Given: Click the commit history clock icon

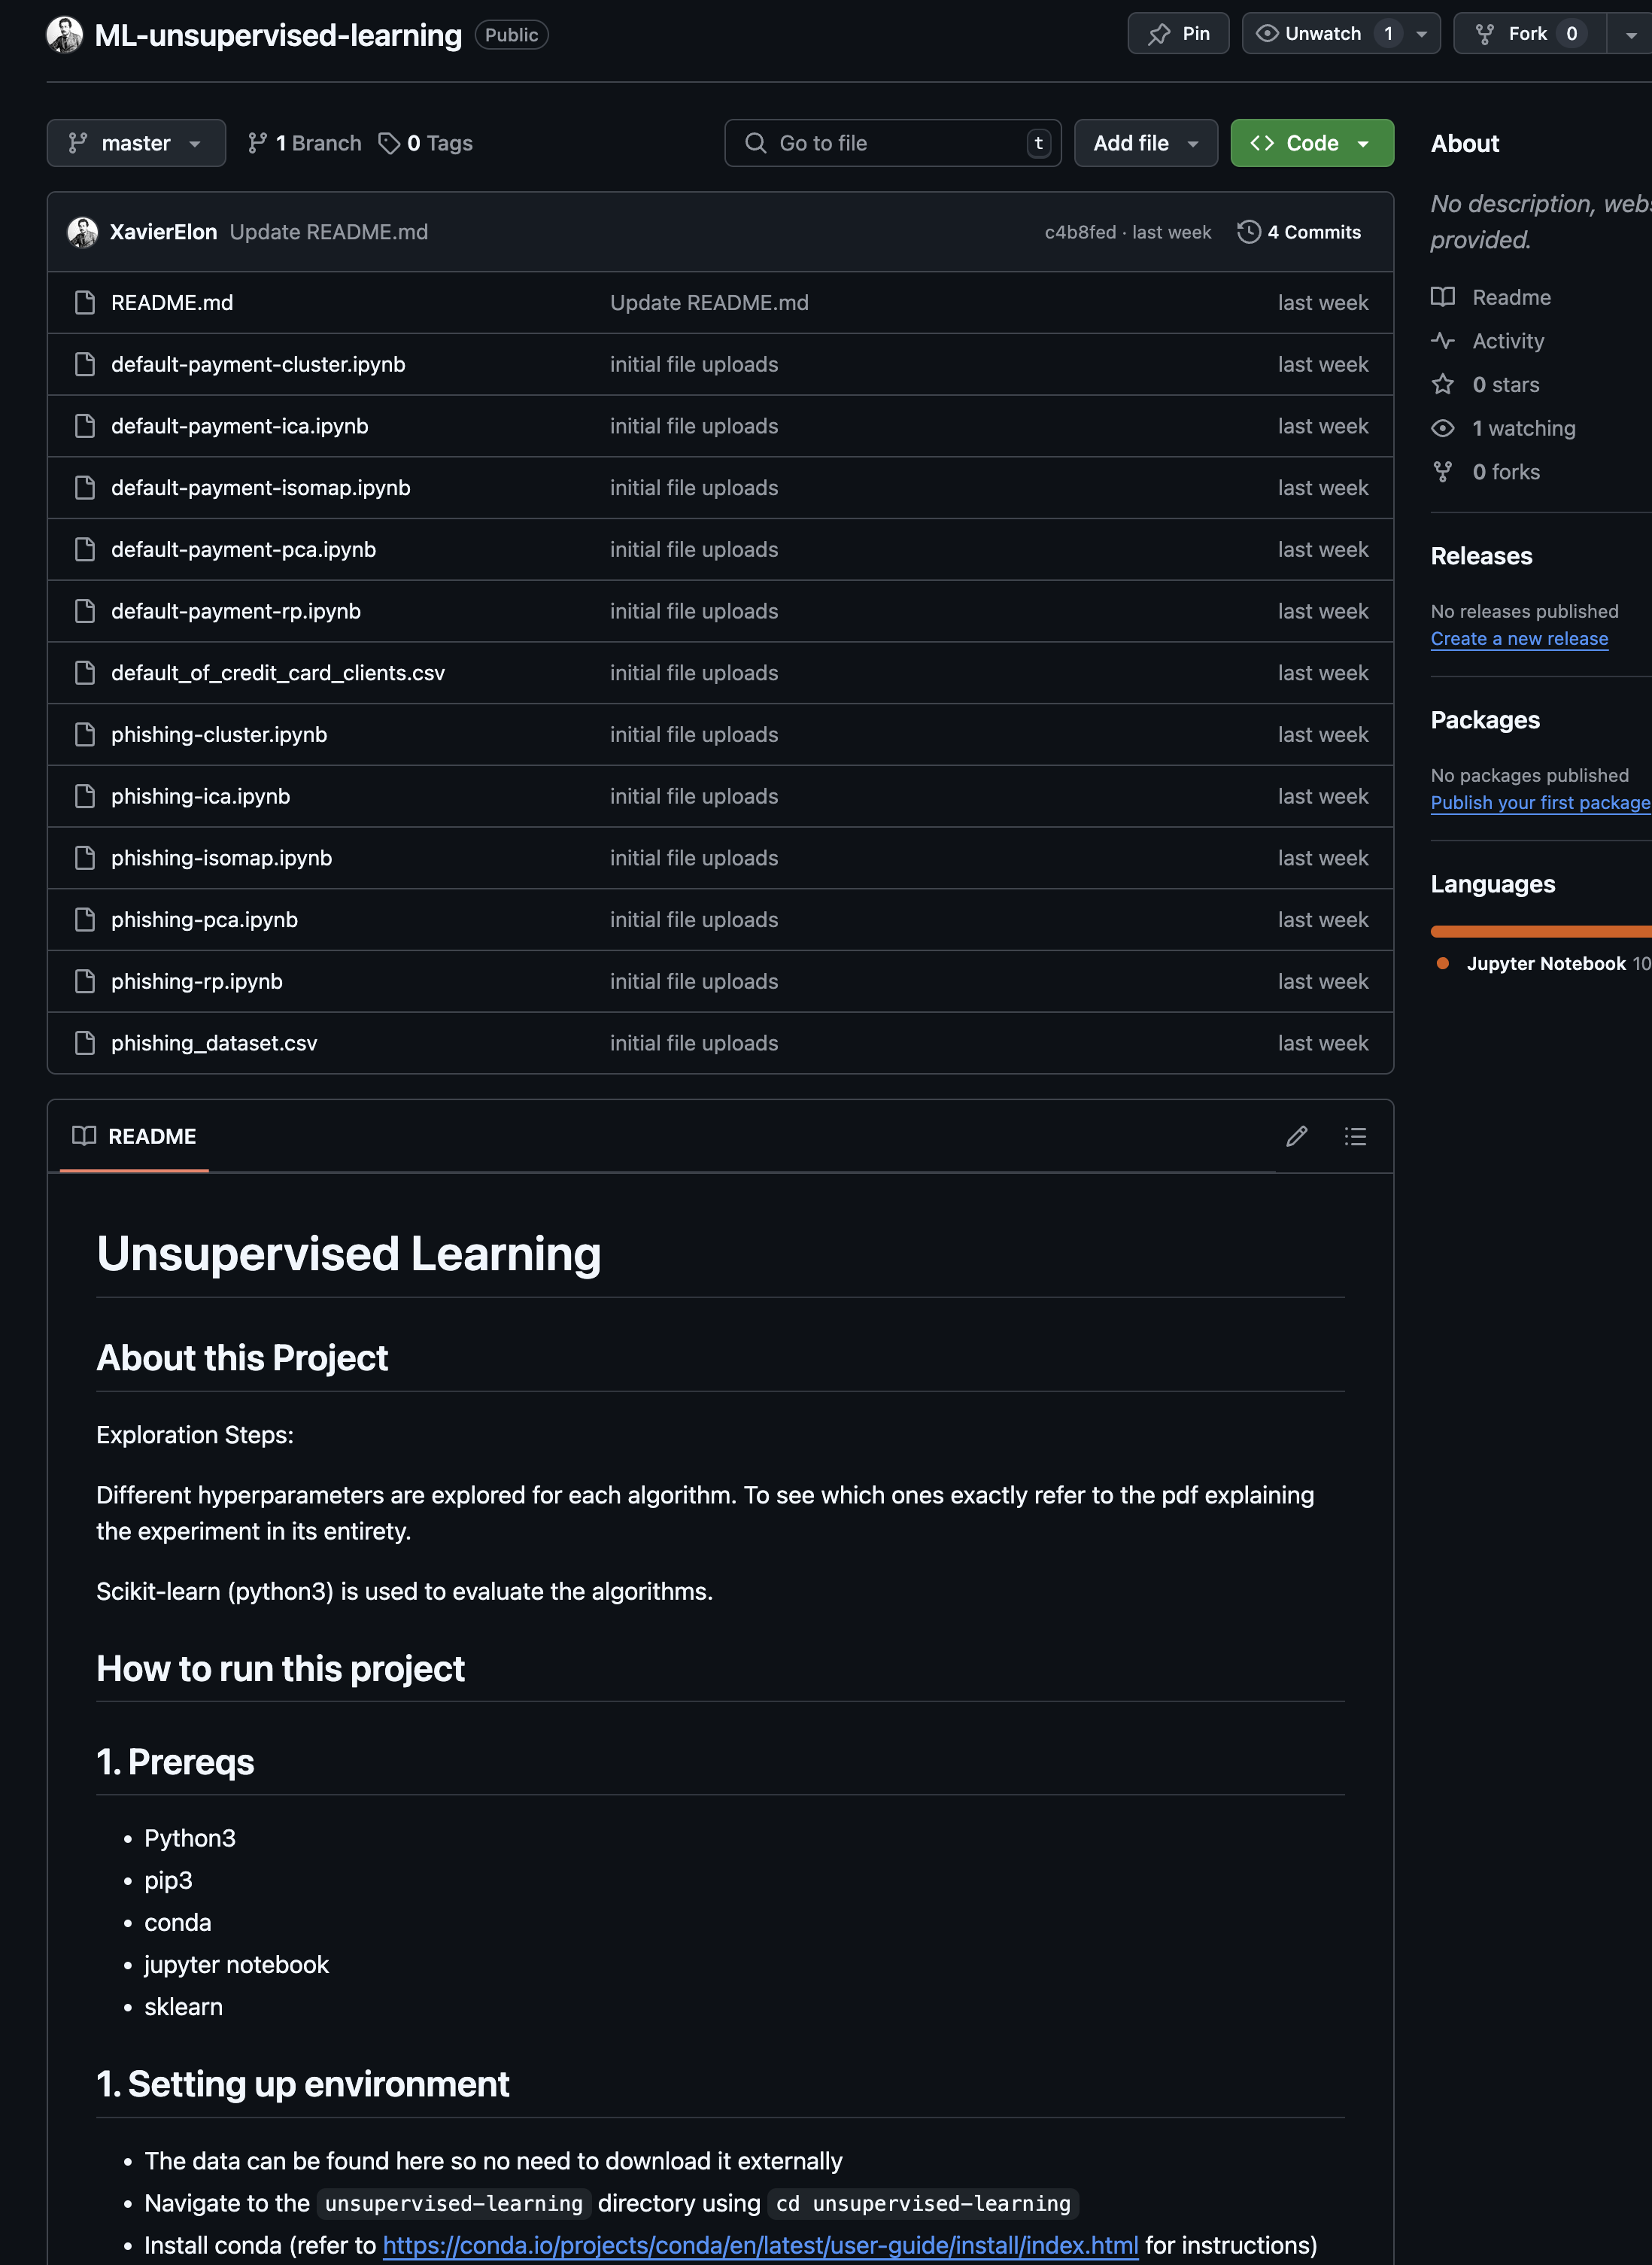Looking at the screenshot, I should (x=1248, y=232).
